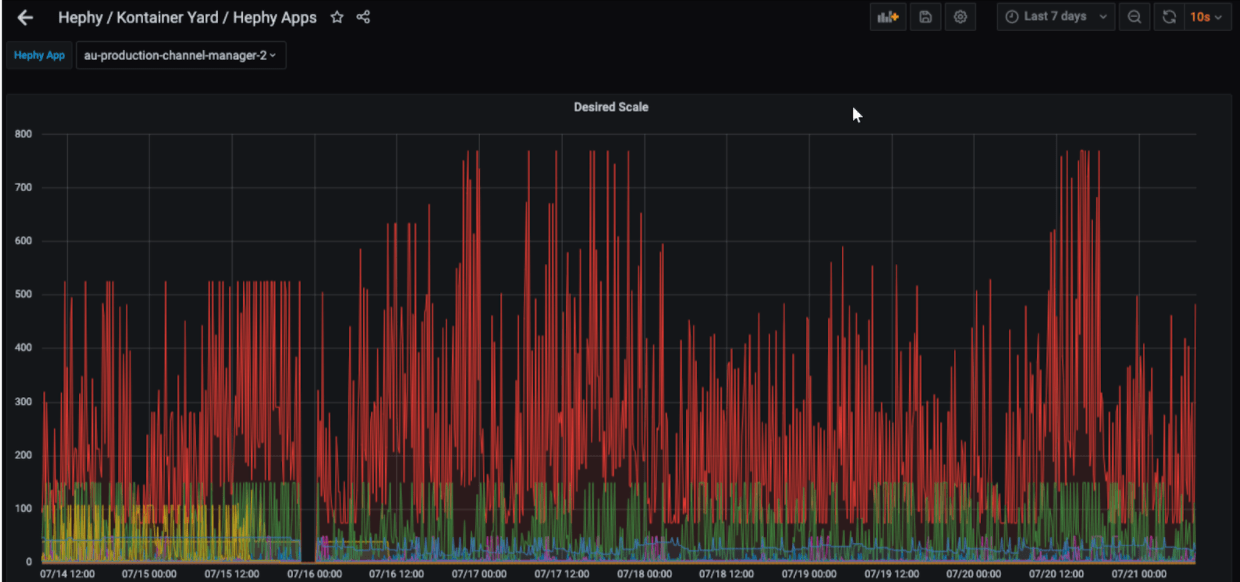Click the 07/16 12:00 time axis label
The width and height of the screenshot is (1240, 582).
pyautogui.click(x=397, y=574)
